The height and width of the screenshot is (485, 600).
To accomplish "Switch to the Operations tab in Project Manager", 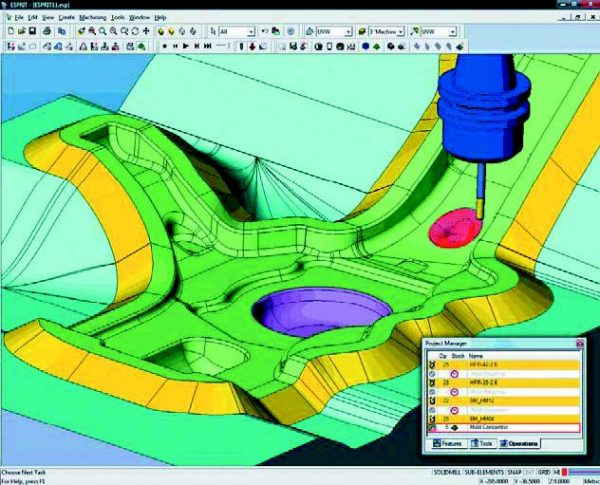I will pyautogui.click(x=519, y=443).
